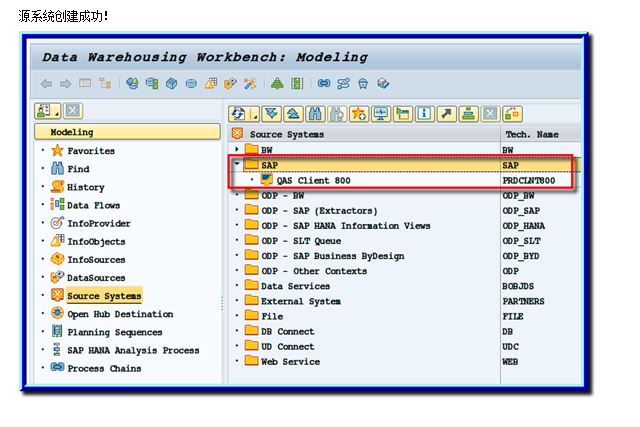Select ODP - SAP HANA Information Views folder
The width and height of the screenshot is (640, 427).
coord(346,225)
